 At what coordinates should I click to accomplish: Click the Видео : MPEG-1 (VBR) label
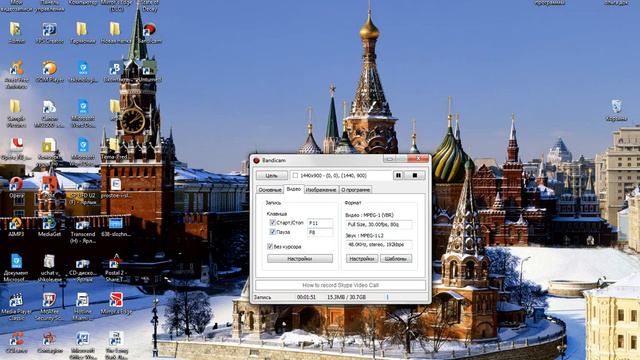(x=369, y=215)
